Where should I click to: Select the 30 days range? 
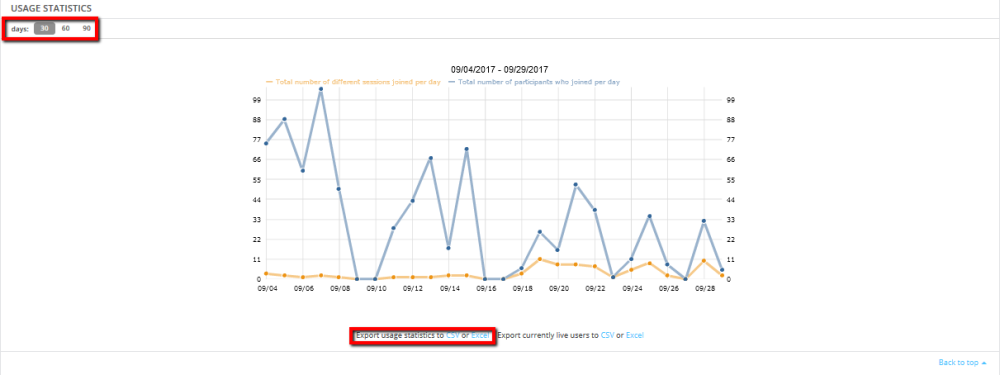(x=44, y=29)
